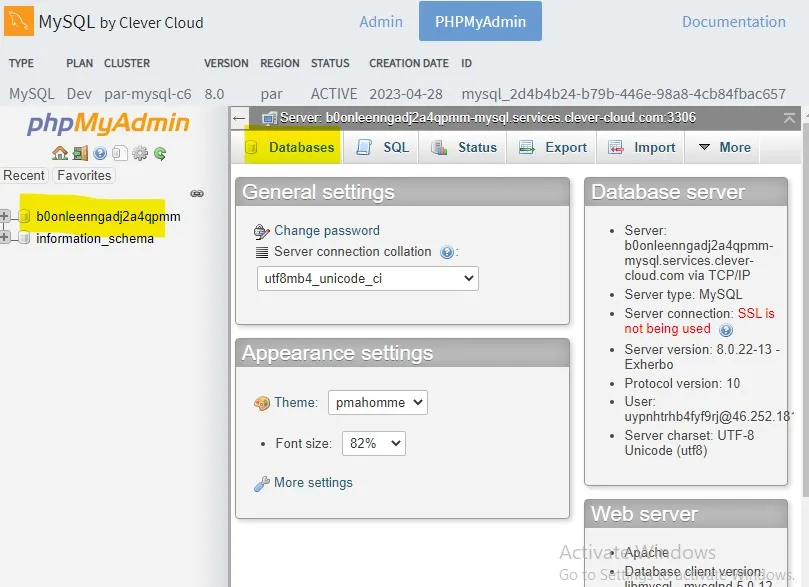The image size is (809, 587).
Task: Click the Favorites button in sidebar
Action: coord(84,175)
